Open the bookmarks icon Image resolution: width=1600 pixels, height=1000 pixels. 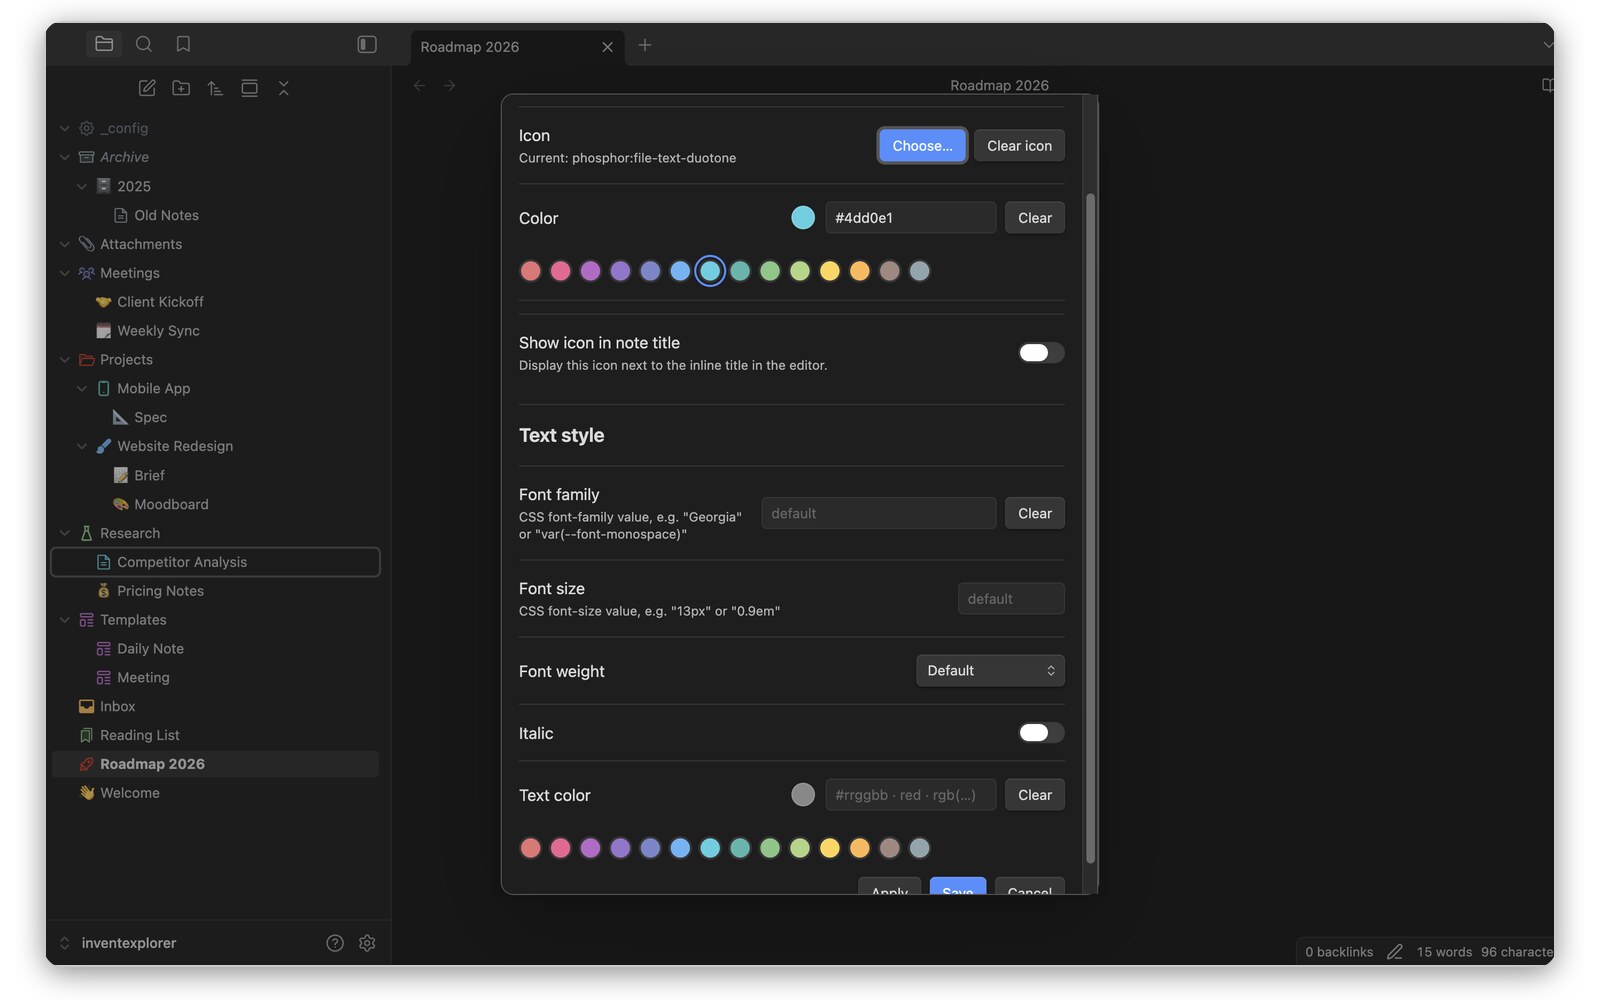[x=183, y=44]
